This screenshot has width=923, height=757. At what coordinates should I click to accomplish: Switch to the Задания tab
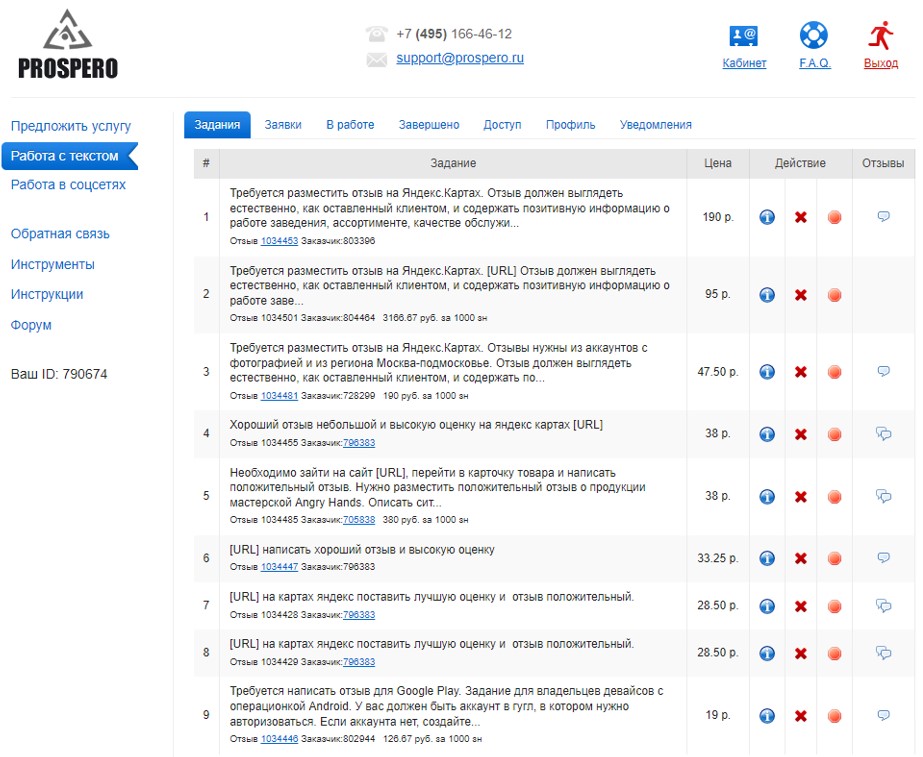tap(217, 125)
